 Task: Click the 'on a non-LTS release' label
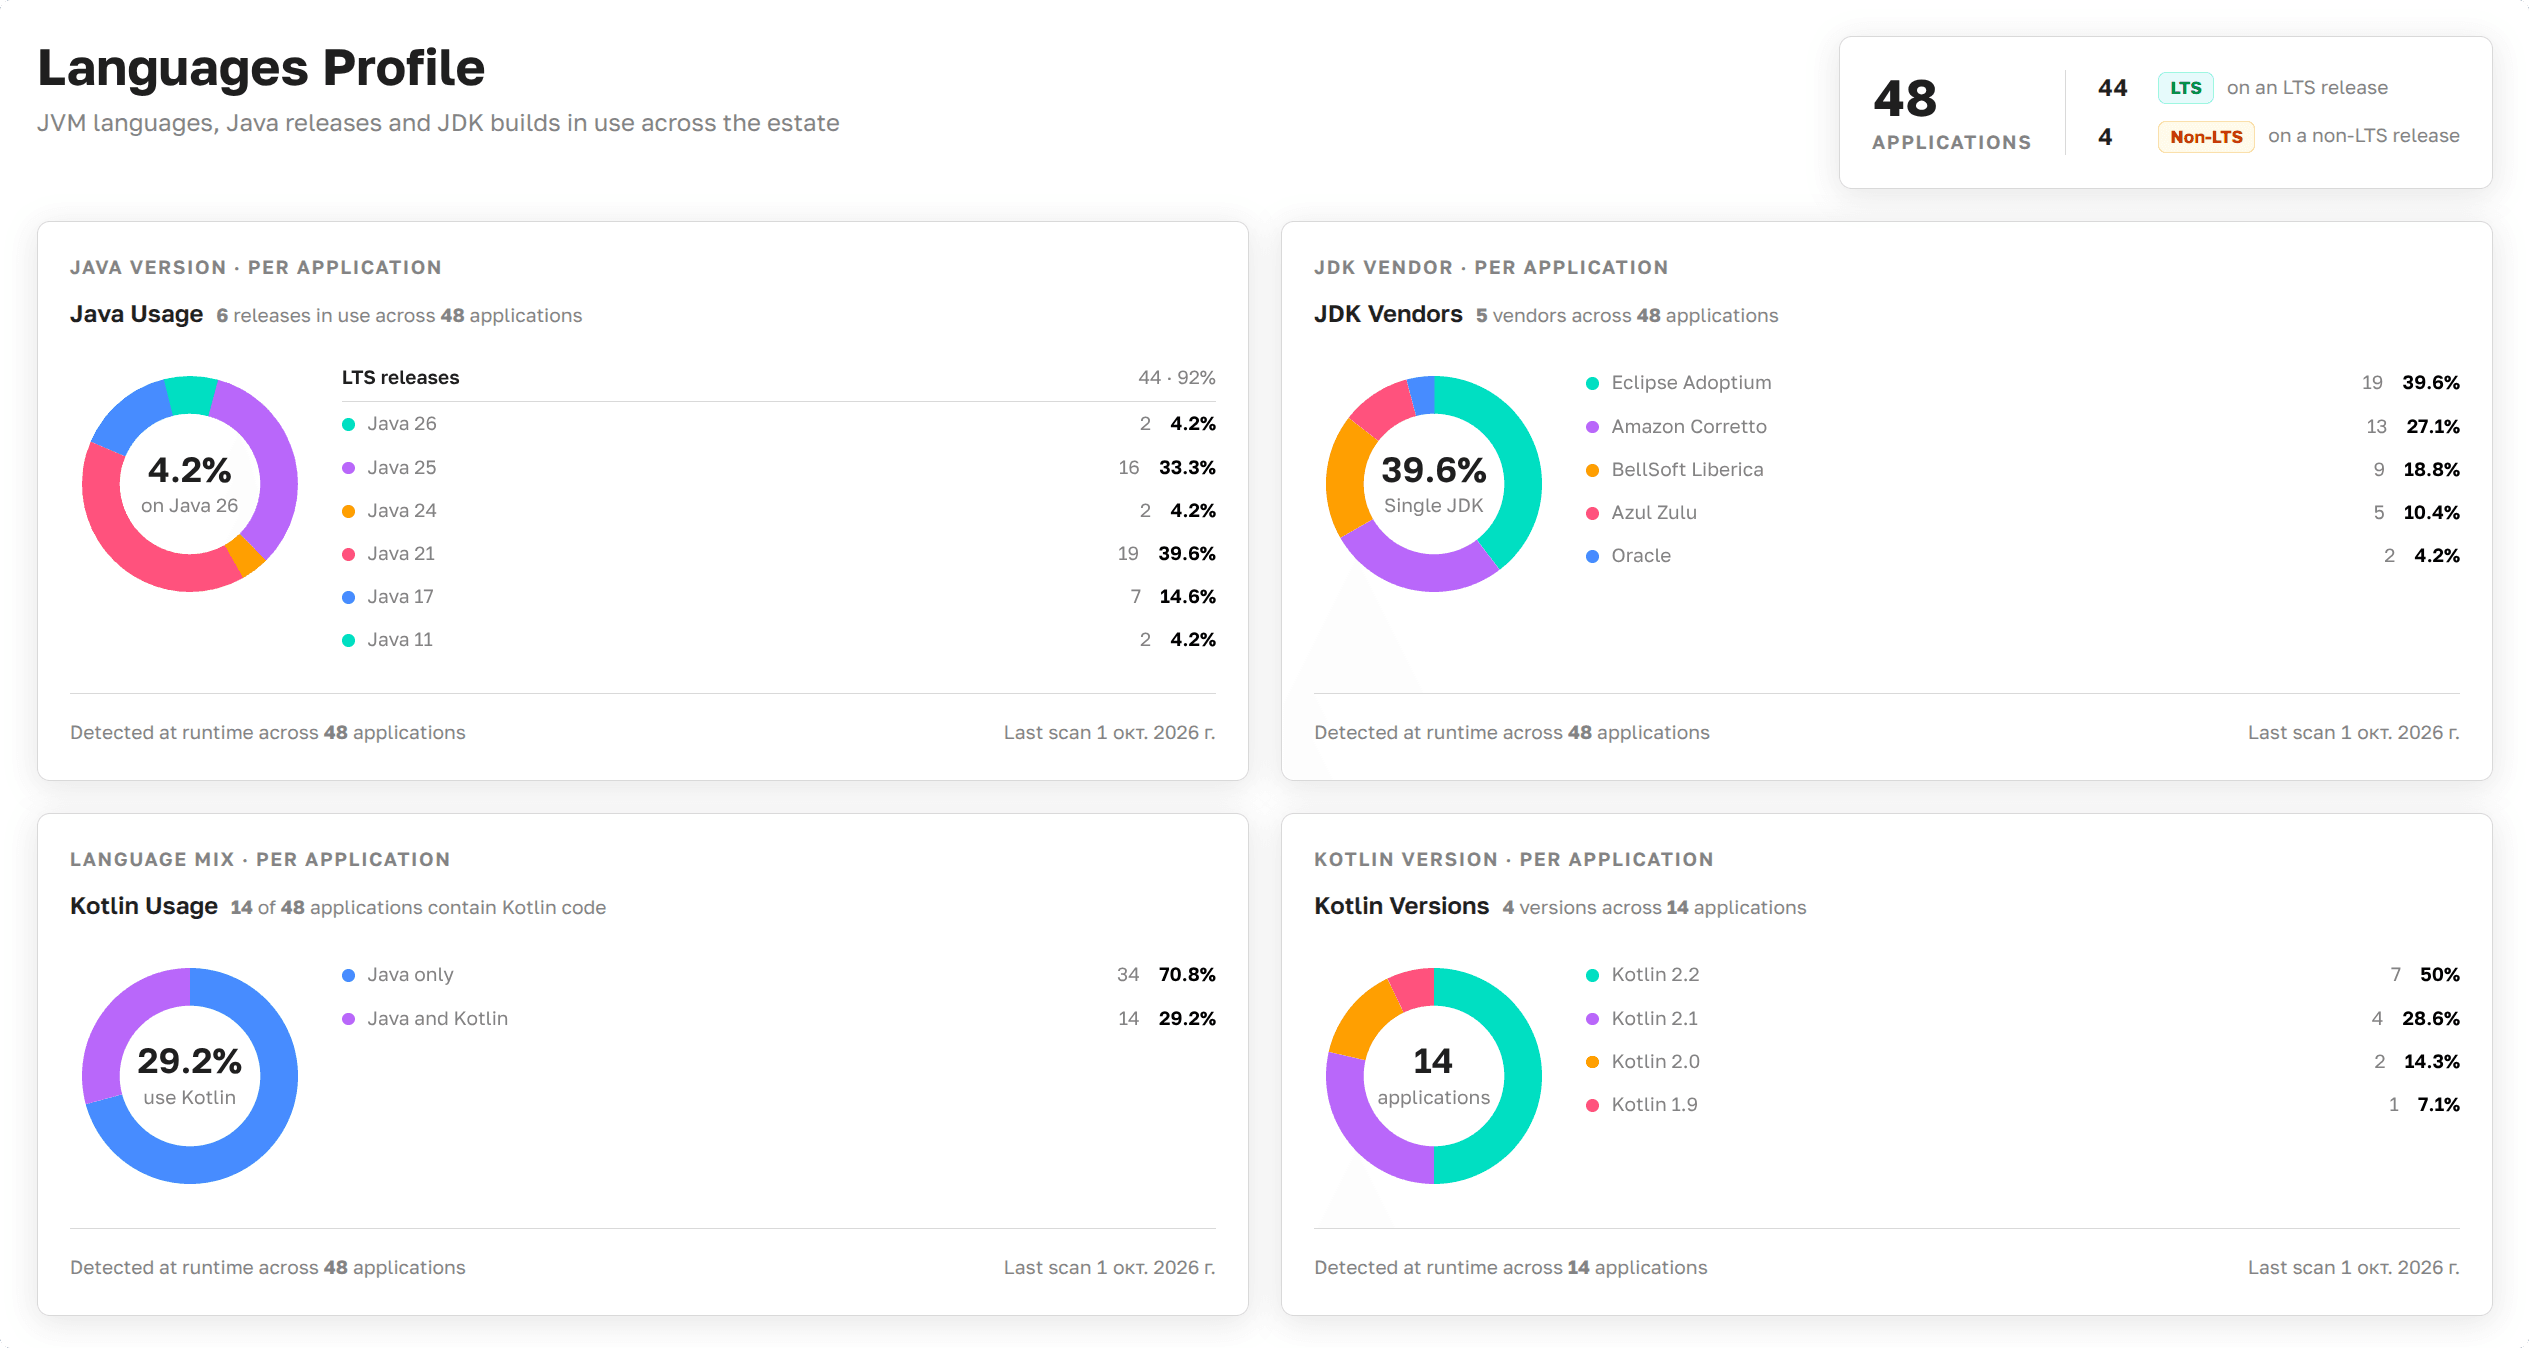point(2363,136)
